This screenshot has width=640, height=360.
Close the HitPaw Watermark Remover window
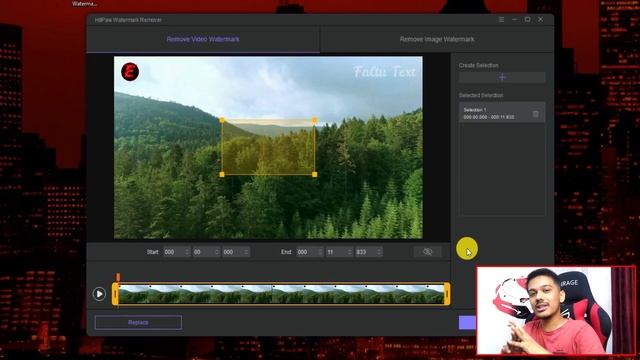coord(540,20)
